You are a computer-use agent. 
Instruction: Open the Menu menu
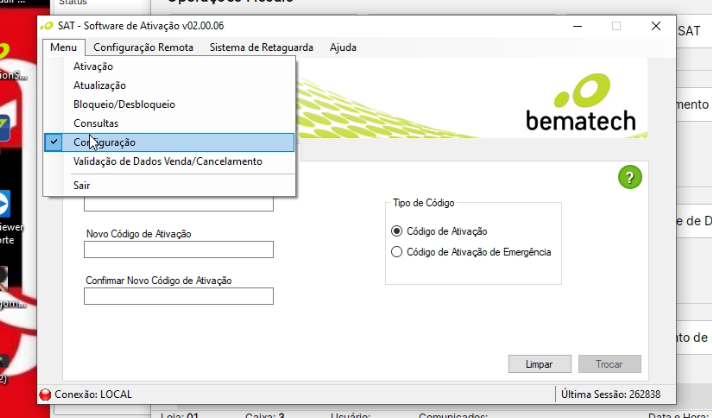coord(64,47)
